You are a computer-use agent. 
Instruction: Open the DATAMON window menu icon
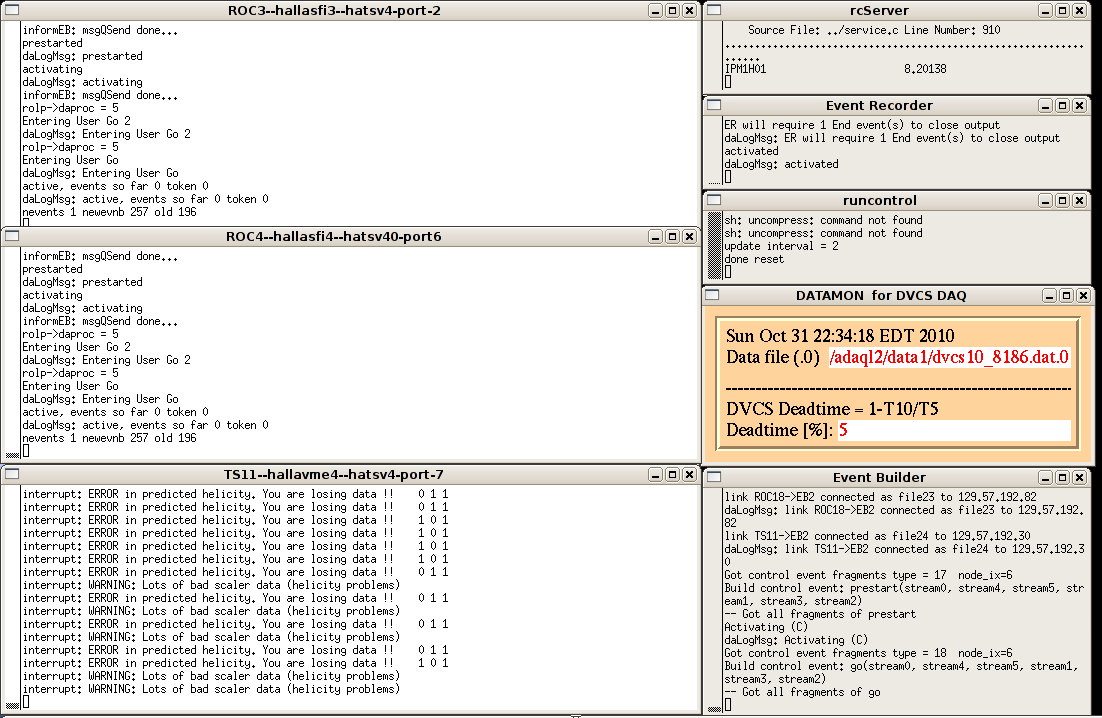tap(713, 294)
